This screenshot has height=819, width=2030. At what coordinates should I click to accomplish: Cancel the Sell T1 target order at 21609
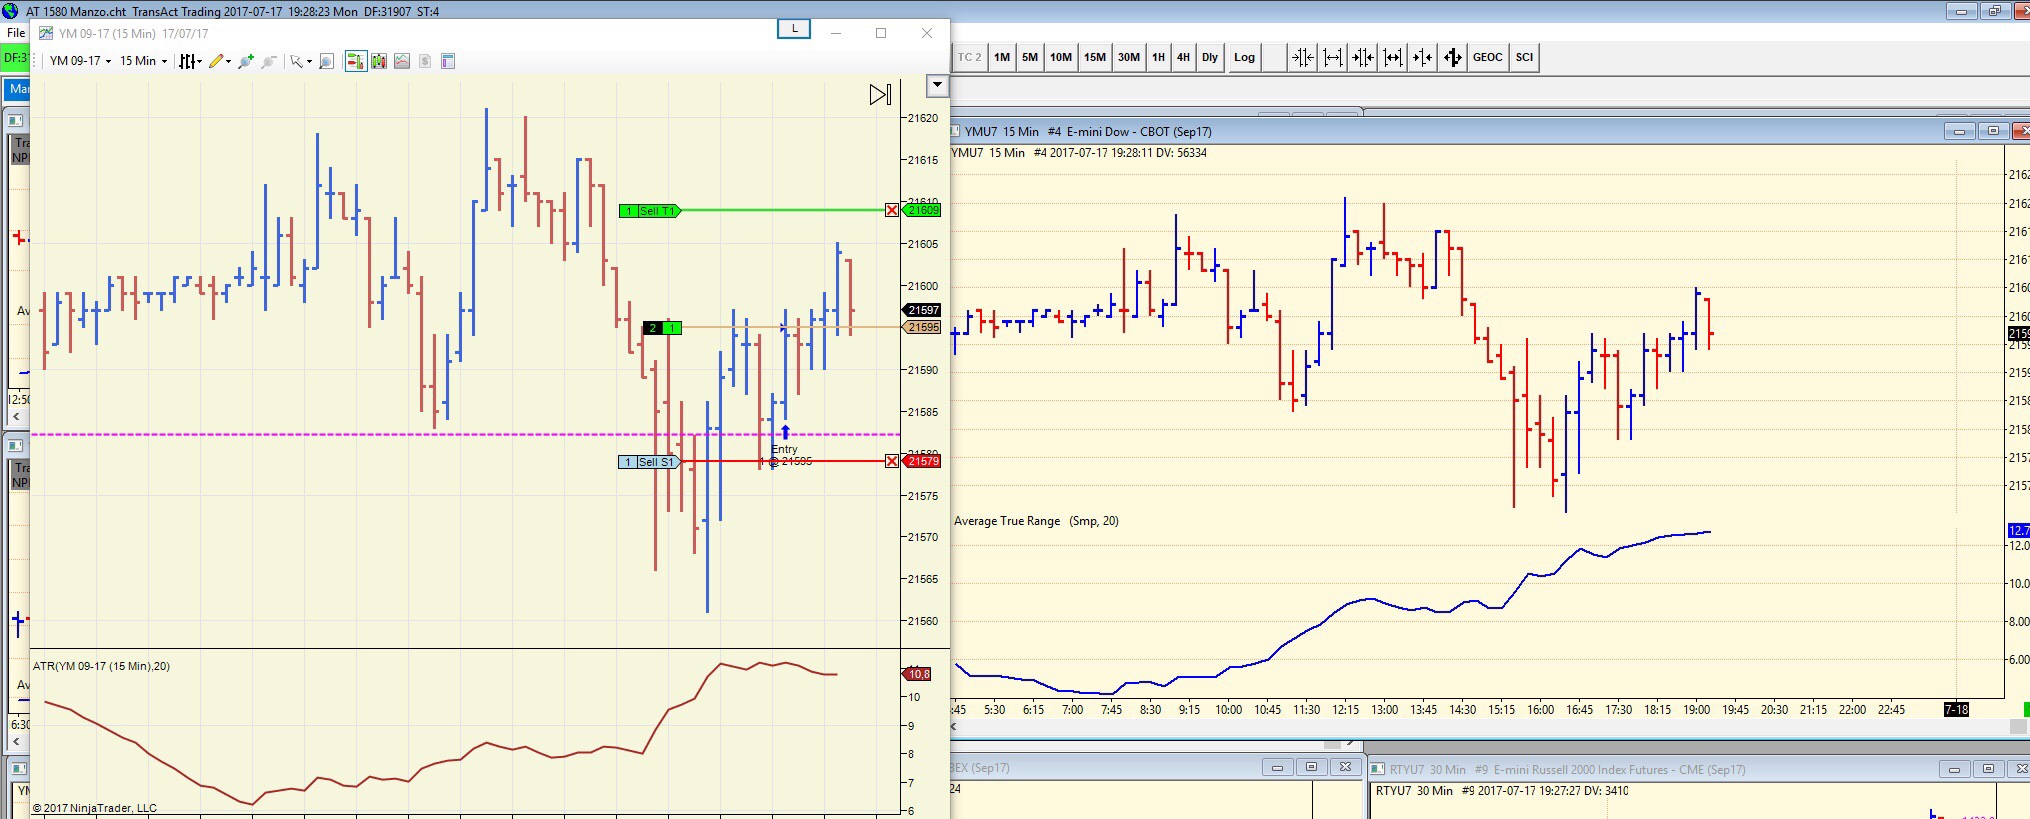coord(892,210)
